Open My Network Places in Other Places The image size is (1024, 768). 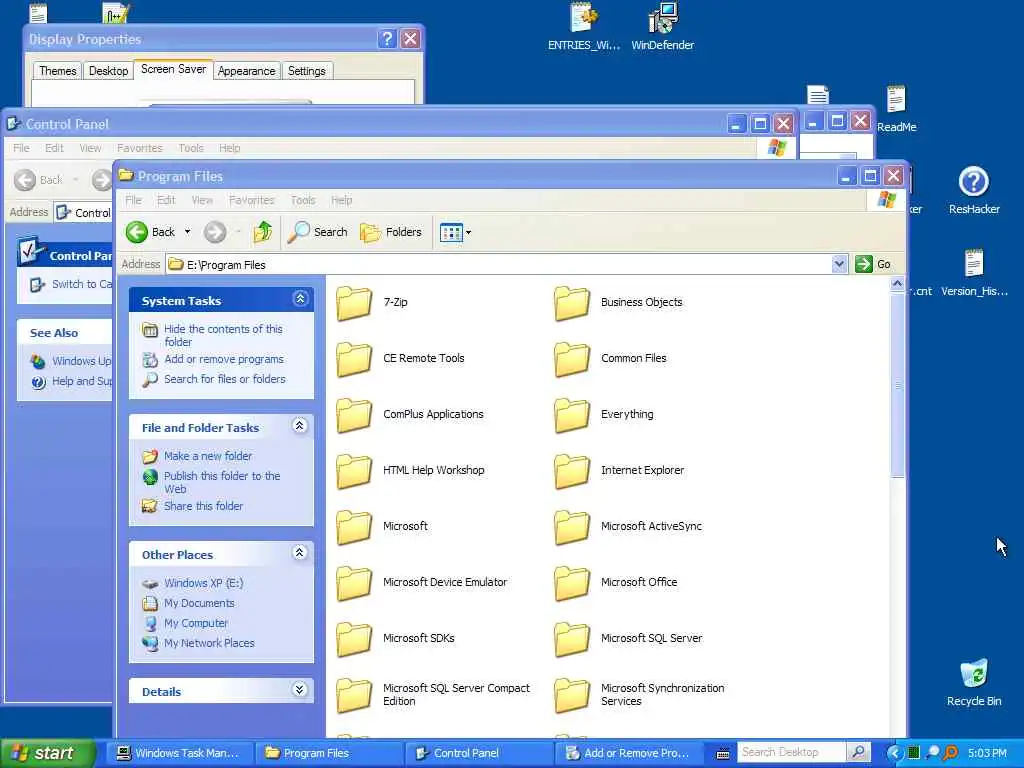(209, 643)
